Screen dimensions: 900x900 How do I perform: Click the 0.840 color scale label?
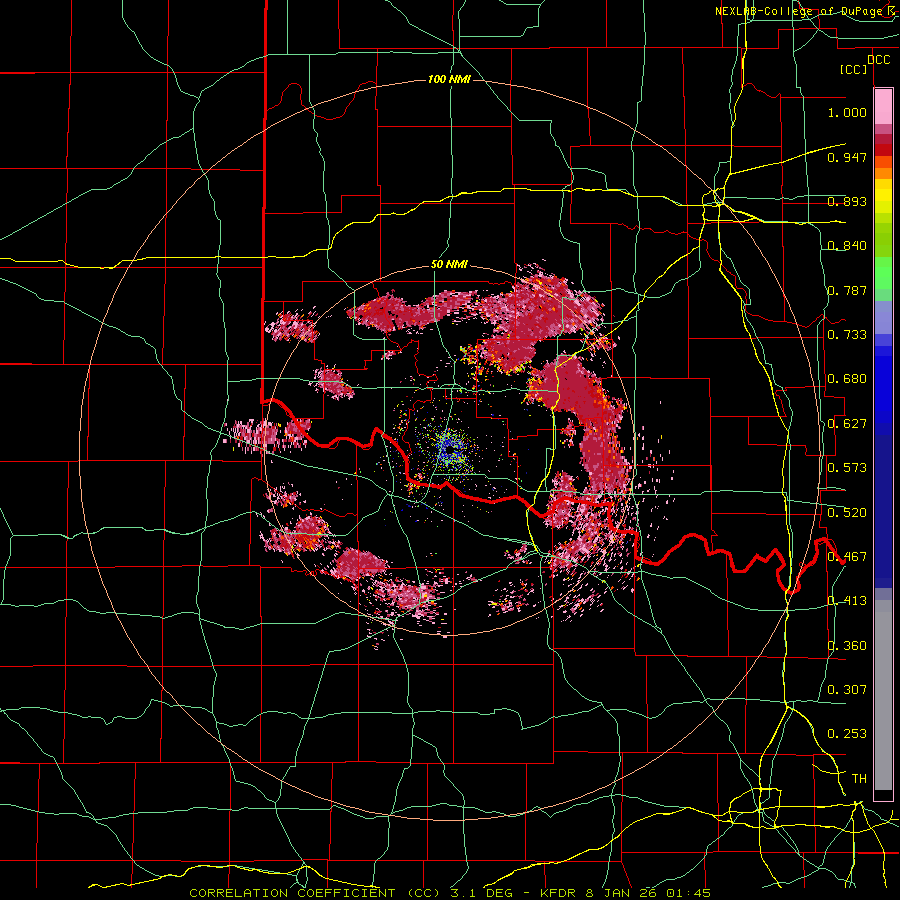point(847,246)
